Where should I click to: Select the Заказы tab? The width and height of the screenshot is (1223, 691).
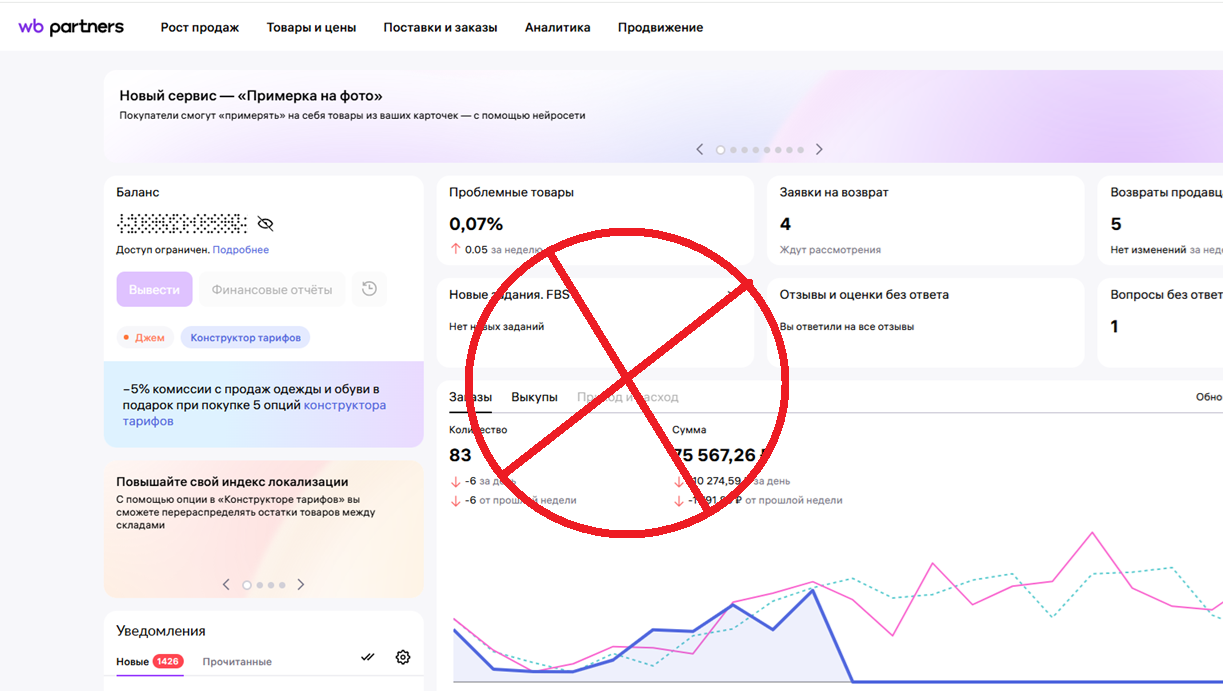pos(469,396)
